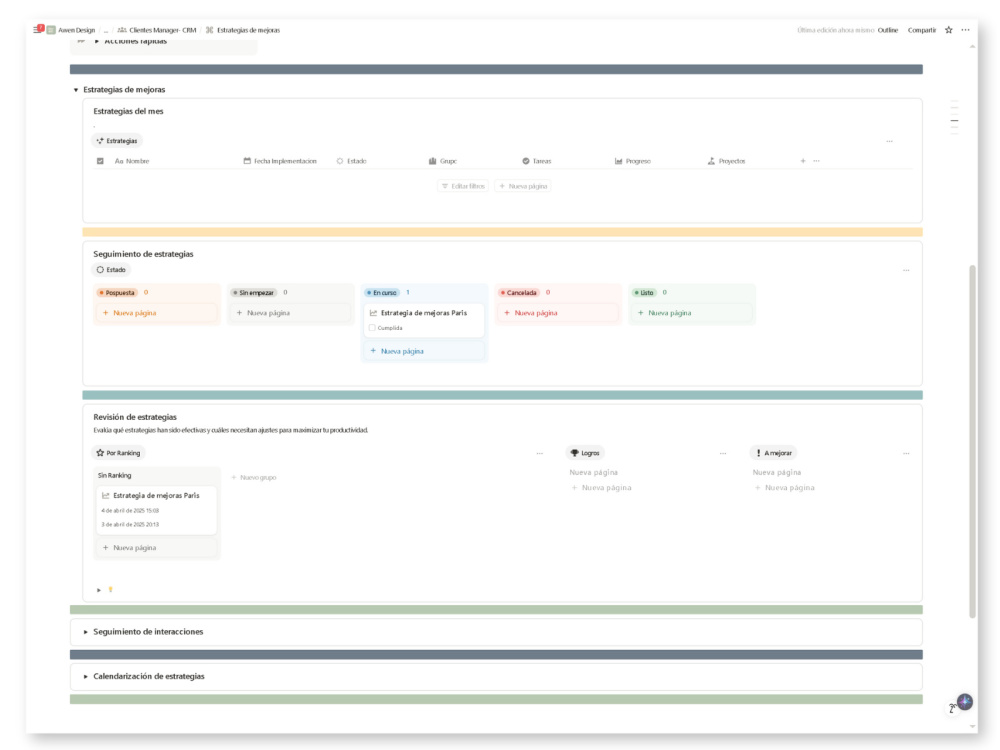1000x750 pixels.
Task: Add Nueva página in Sin empezar column
Action: tap(291, 313)
